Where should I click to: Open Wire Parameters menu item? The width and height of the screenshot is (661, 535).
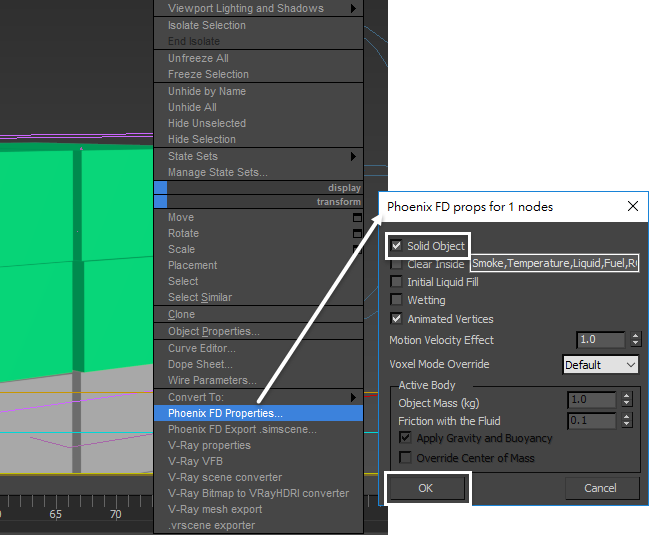(x=258, y=380)
